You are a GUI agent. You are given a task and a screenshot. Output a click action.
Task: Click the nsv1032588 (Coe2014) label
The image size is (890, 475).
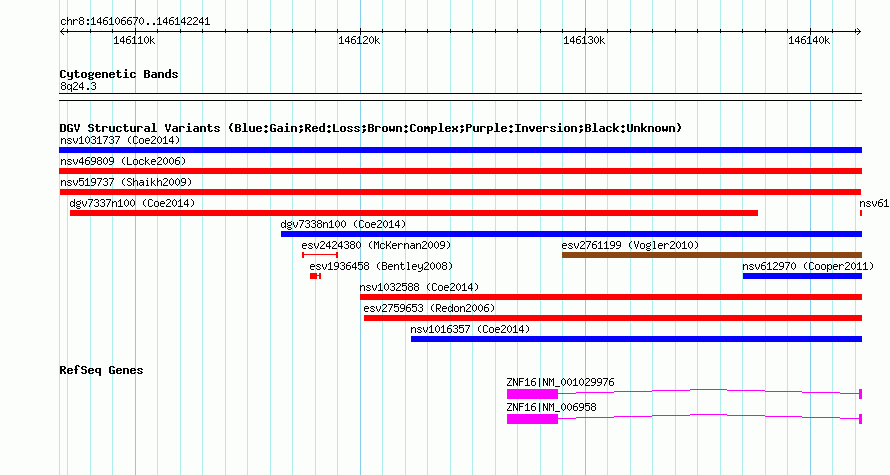pyautogui.click(x=419, y=287)
